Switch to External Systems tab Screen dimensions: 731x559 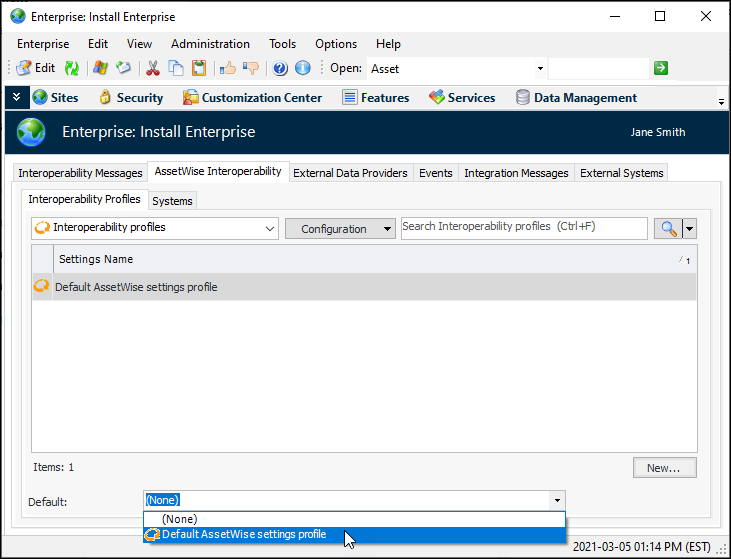621,173
